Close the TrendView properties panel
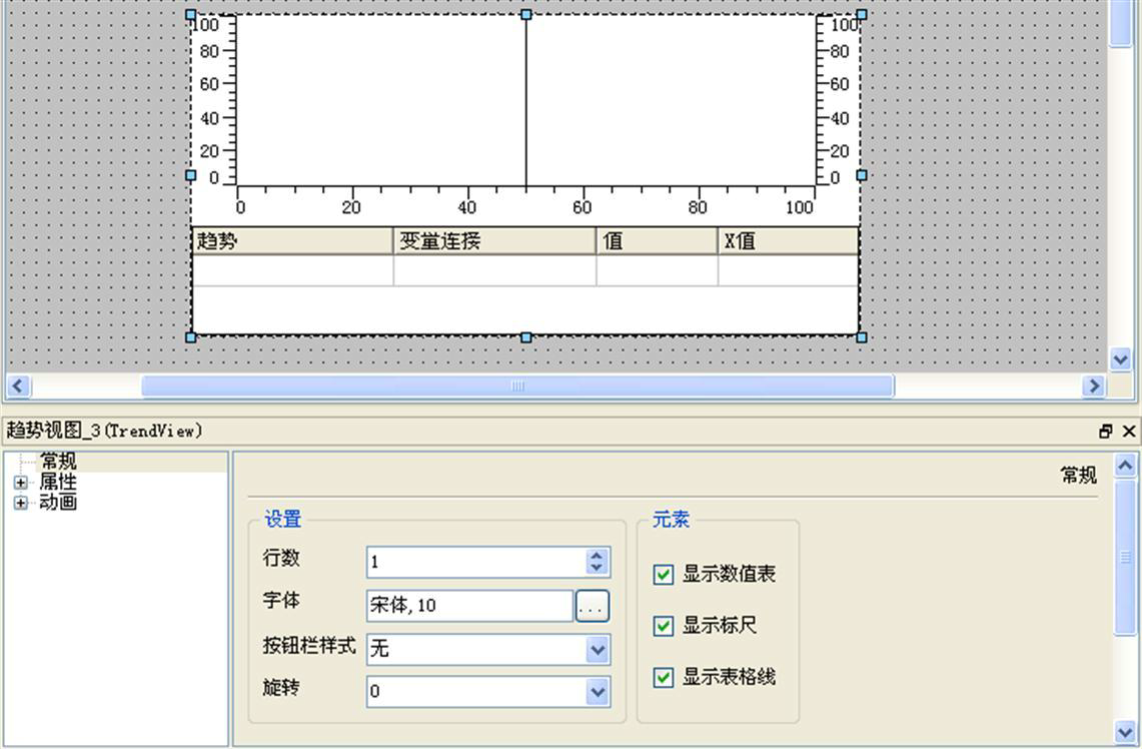1142x749 pixels. point(1129,431)
